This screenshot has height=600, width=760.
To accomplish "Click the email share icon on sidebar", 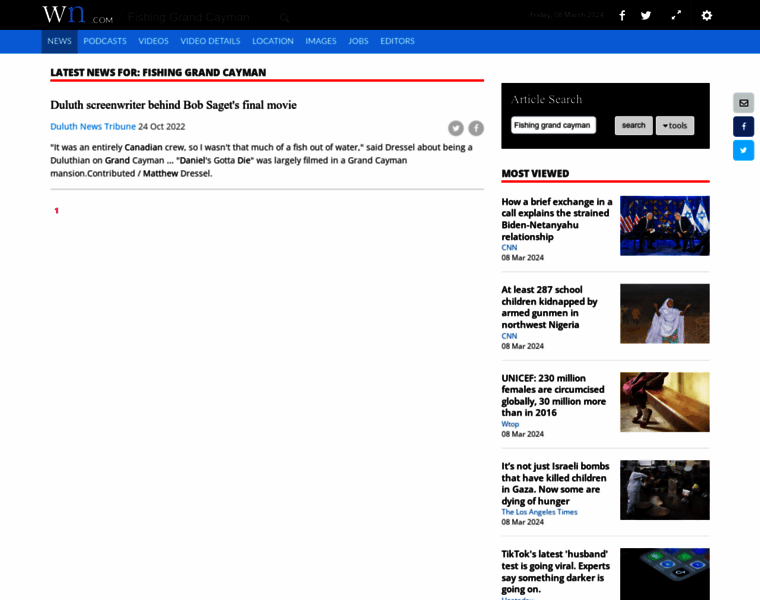I will [743, 103].
